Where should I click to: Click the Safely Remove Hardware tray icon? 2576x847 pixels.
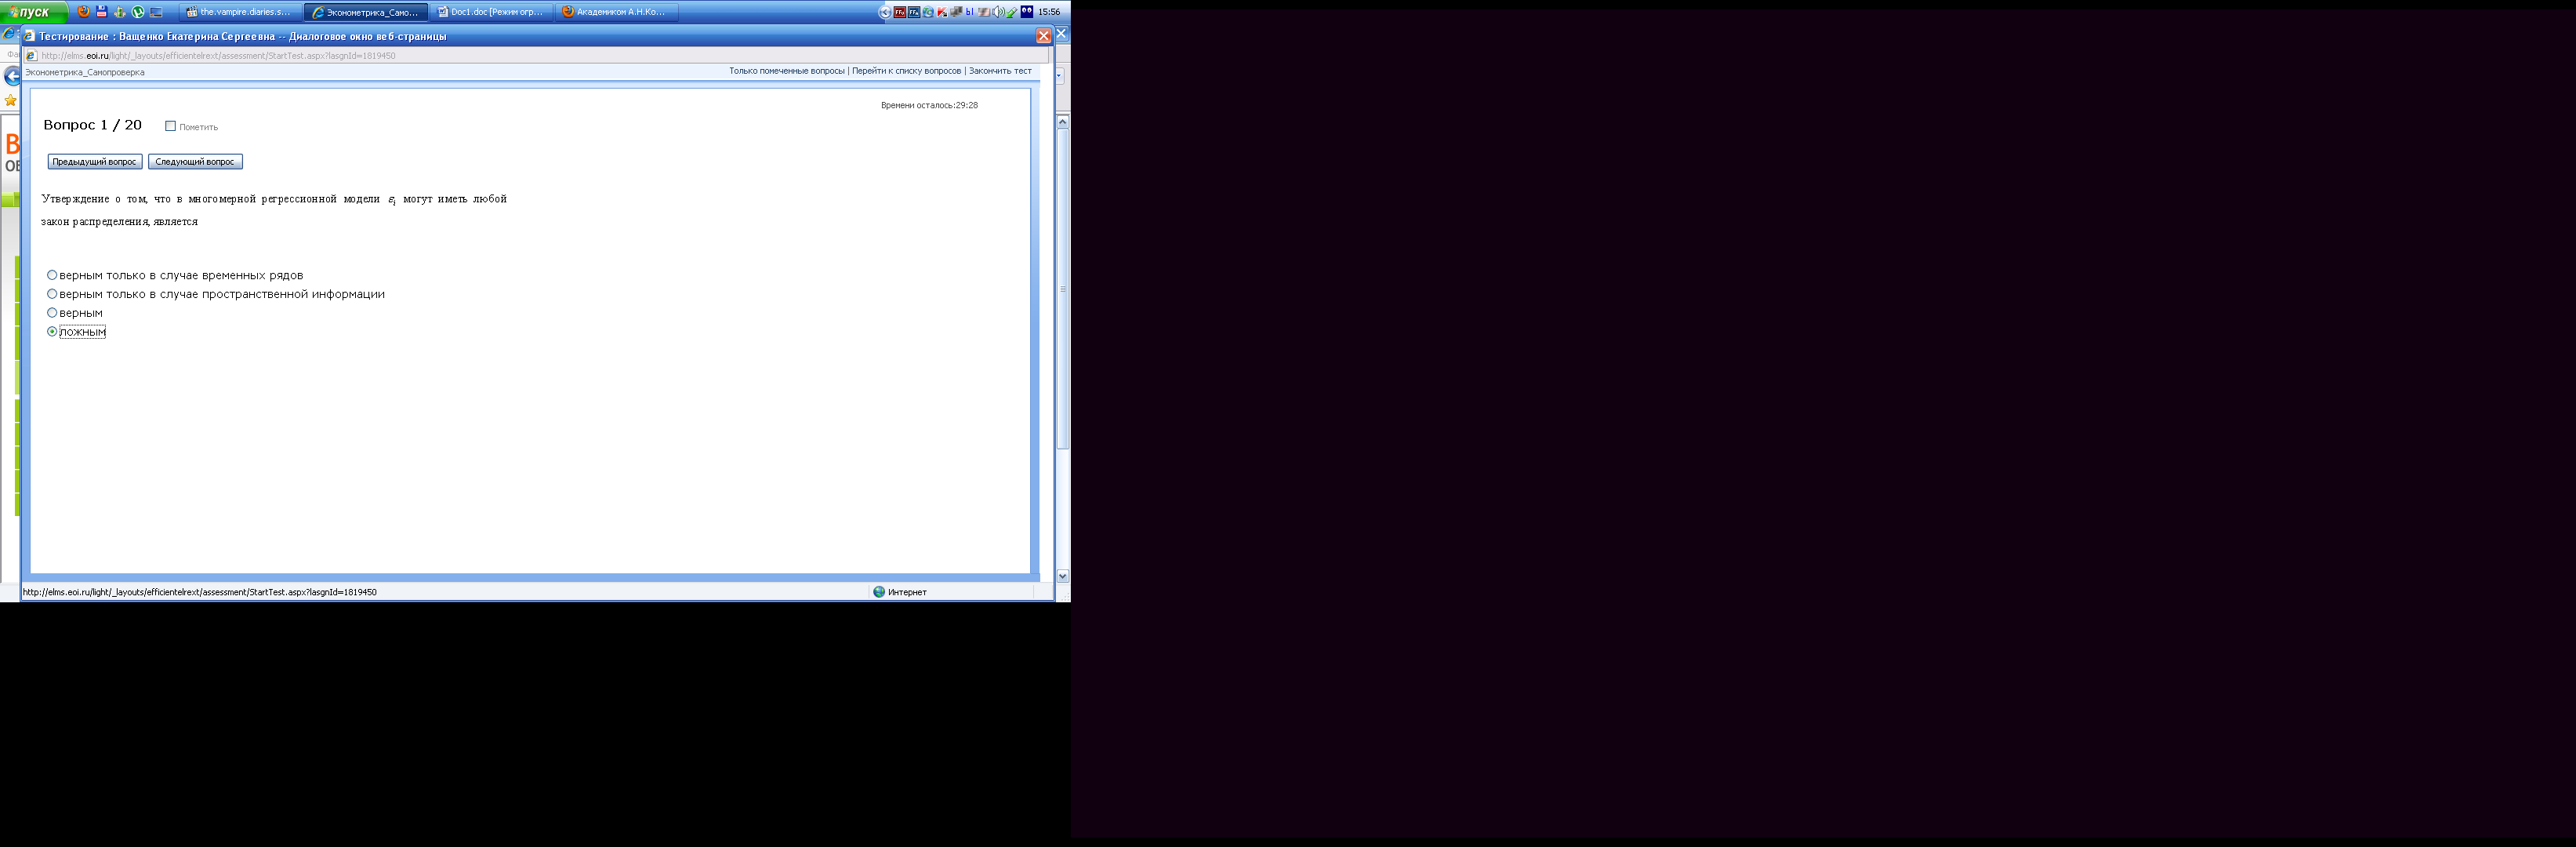point(1012,12)
